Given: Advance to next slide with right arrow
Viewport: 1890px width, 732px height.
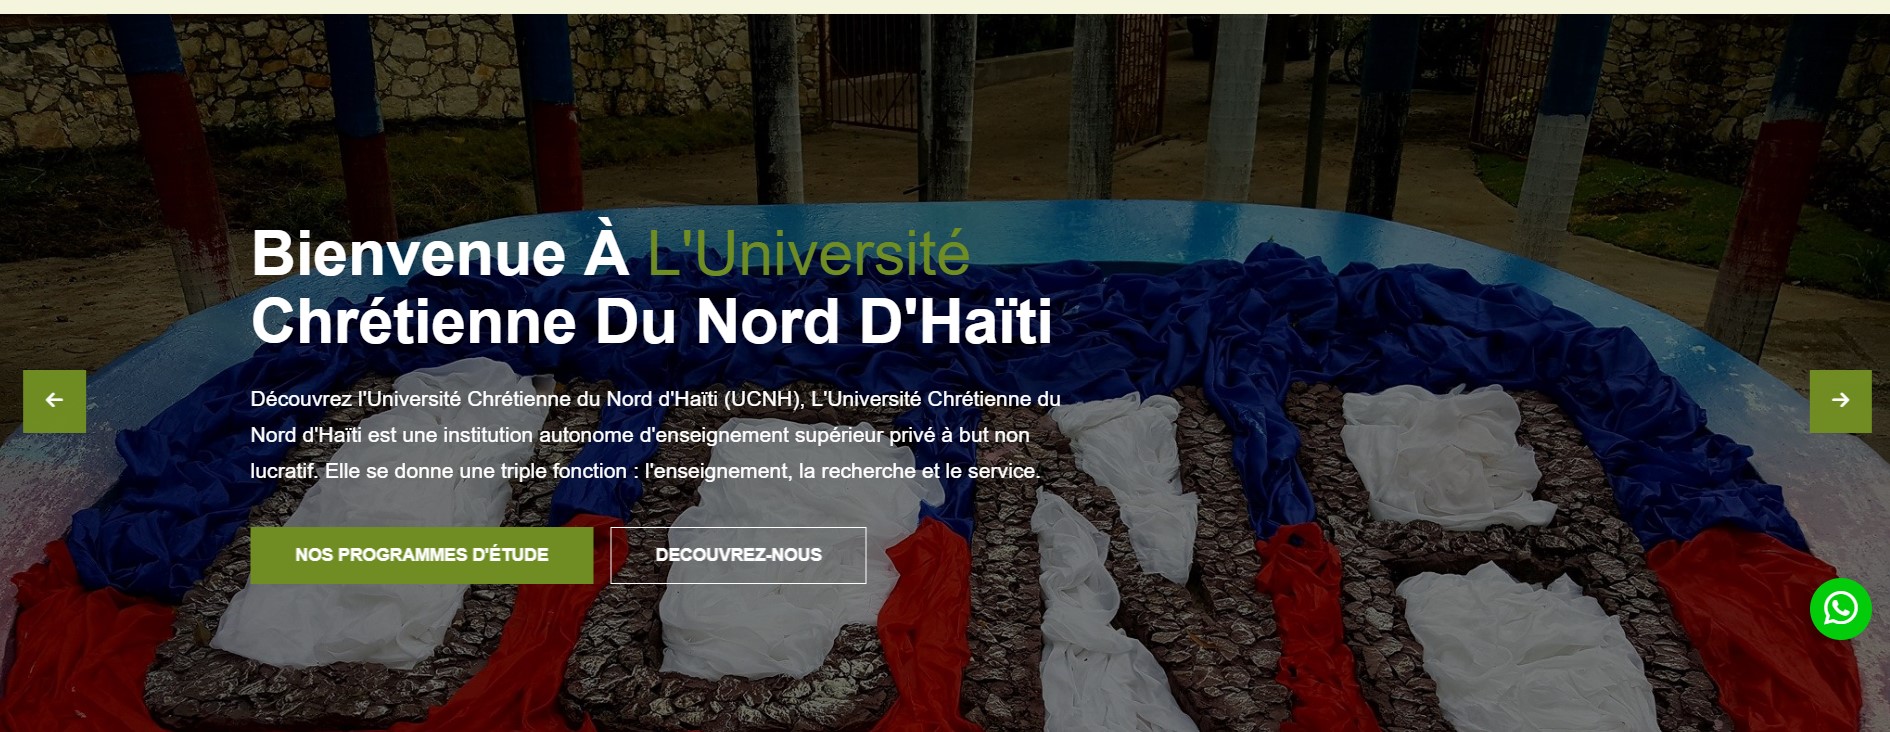Looking at the screenshot, I should click(1840, 401).
